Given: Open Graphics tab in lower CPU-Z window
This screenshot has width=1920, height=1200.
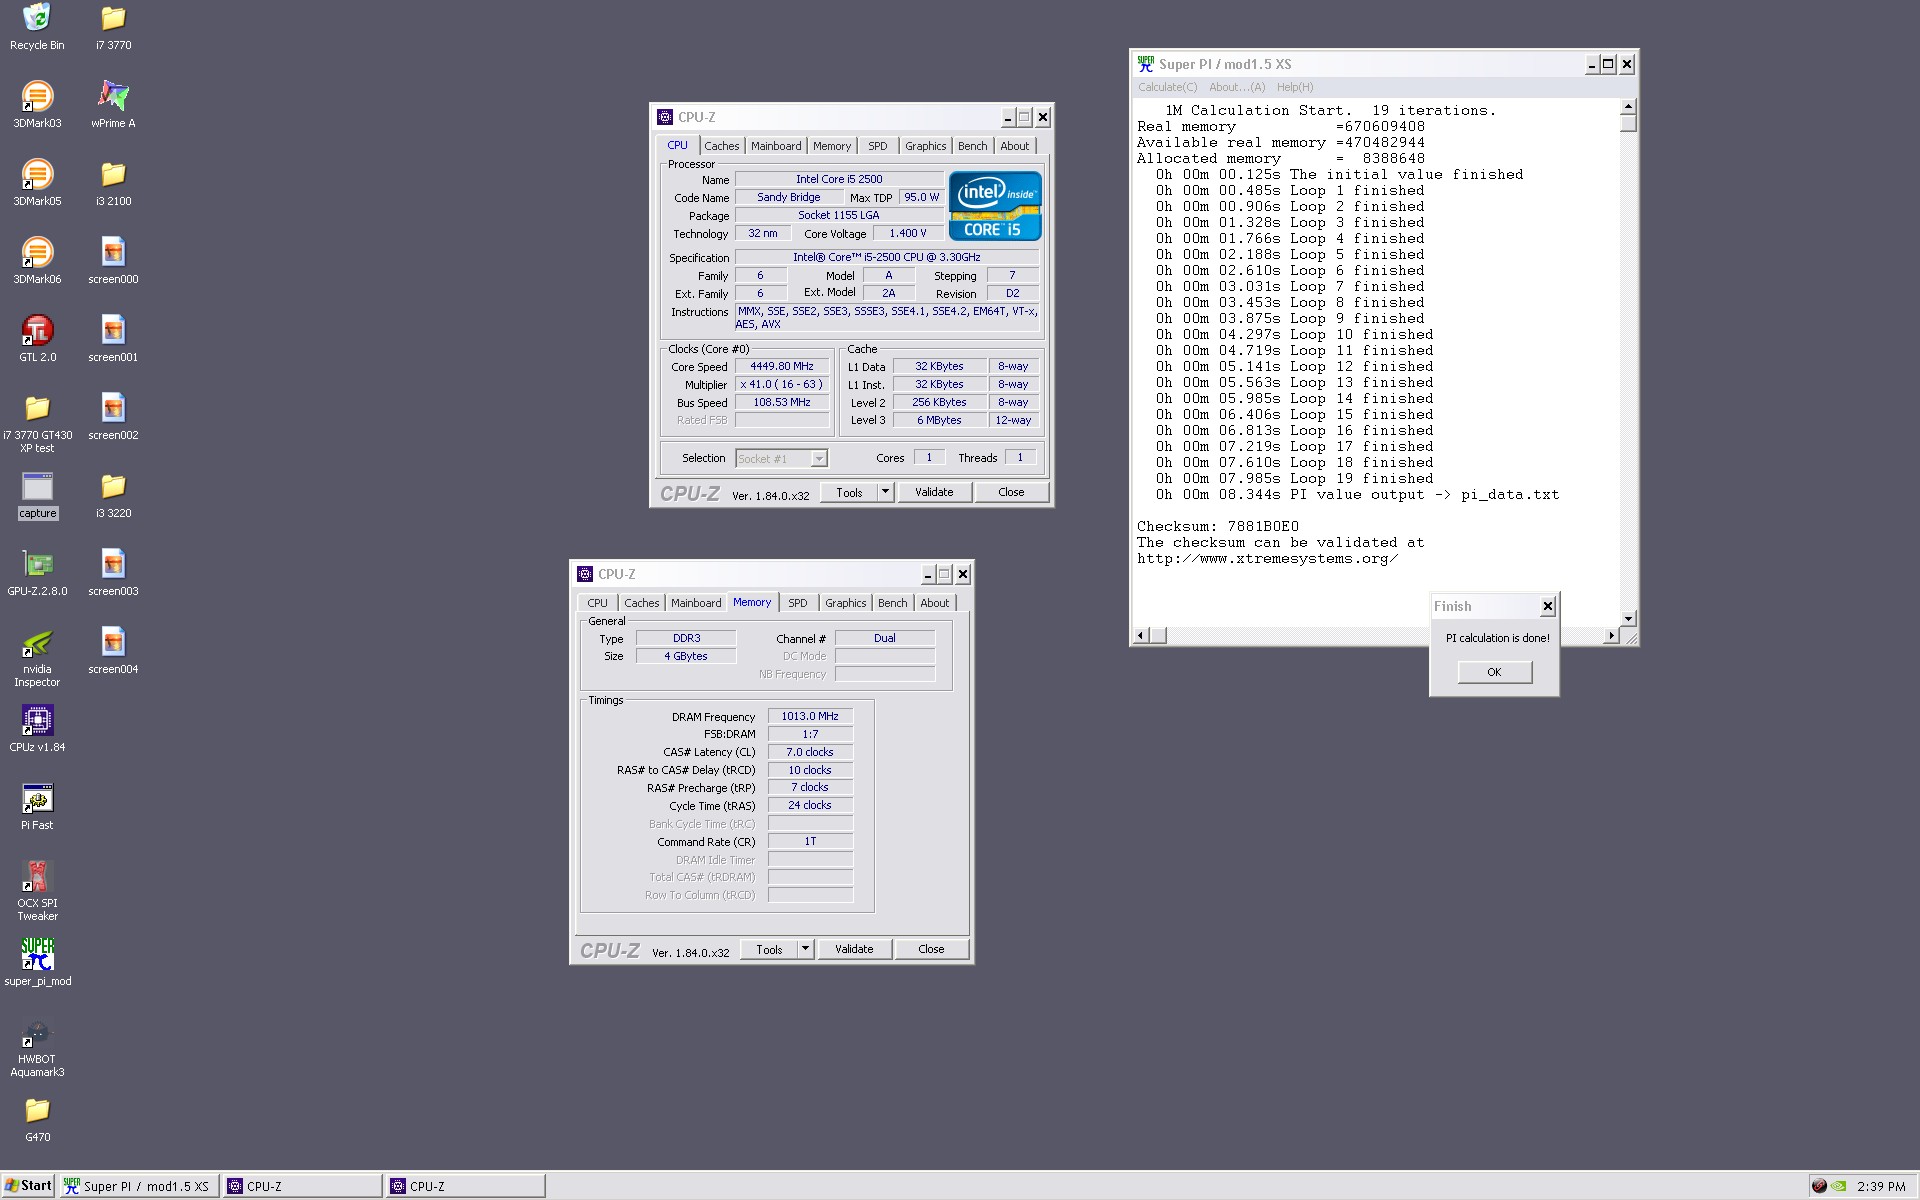Looking at the screenshot, I should 845,603.
